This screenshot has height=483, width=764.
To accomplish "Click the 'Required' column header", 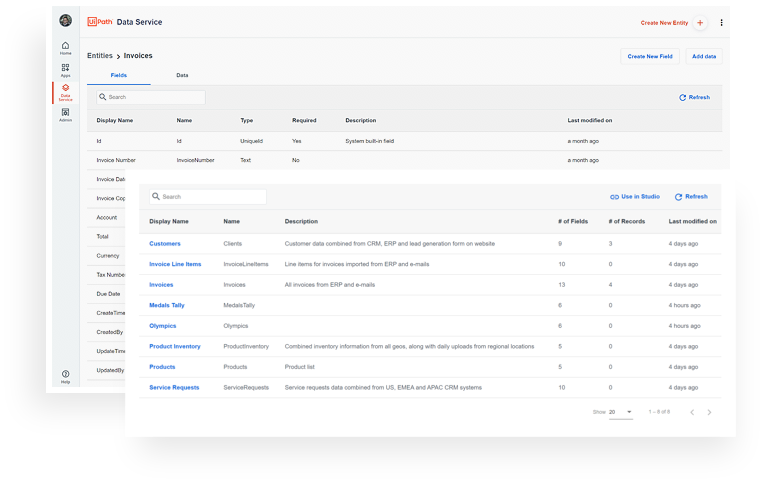I will (x=304, y=120).
